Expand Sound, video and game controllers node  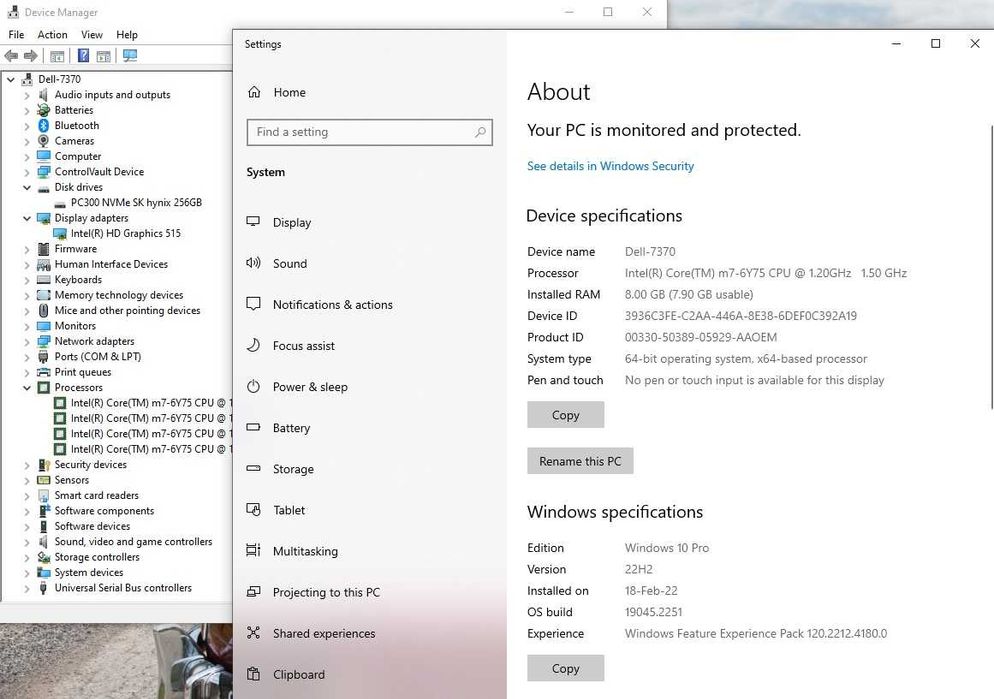[27, 542]
